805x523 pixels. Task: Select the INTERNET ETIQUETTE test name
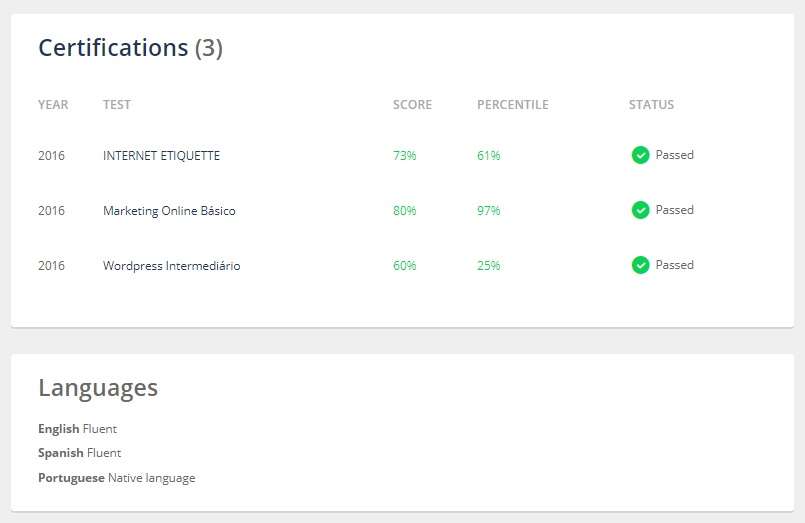coord(161,156)
